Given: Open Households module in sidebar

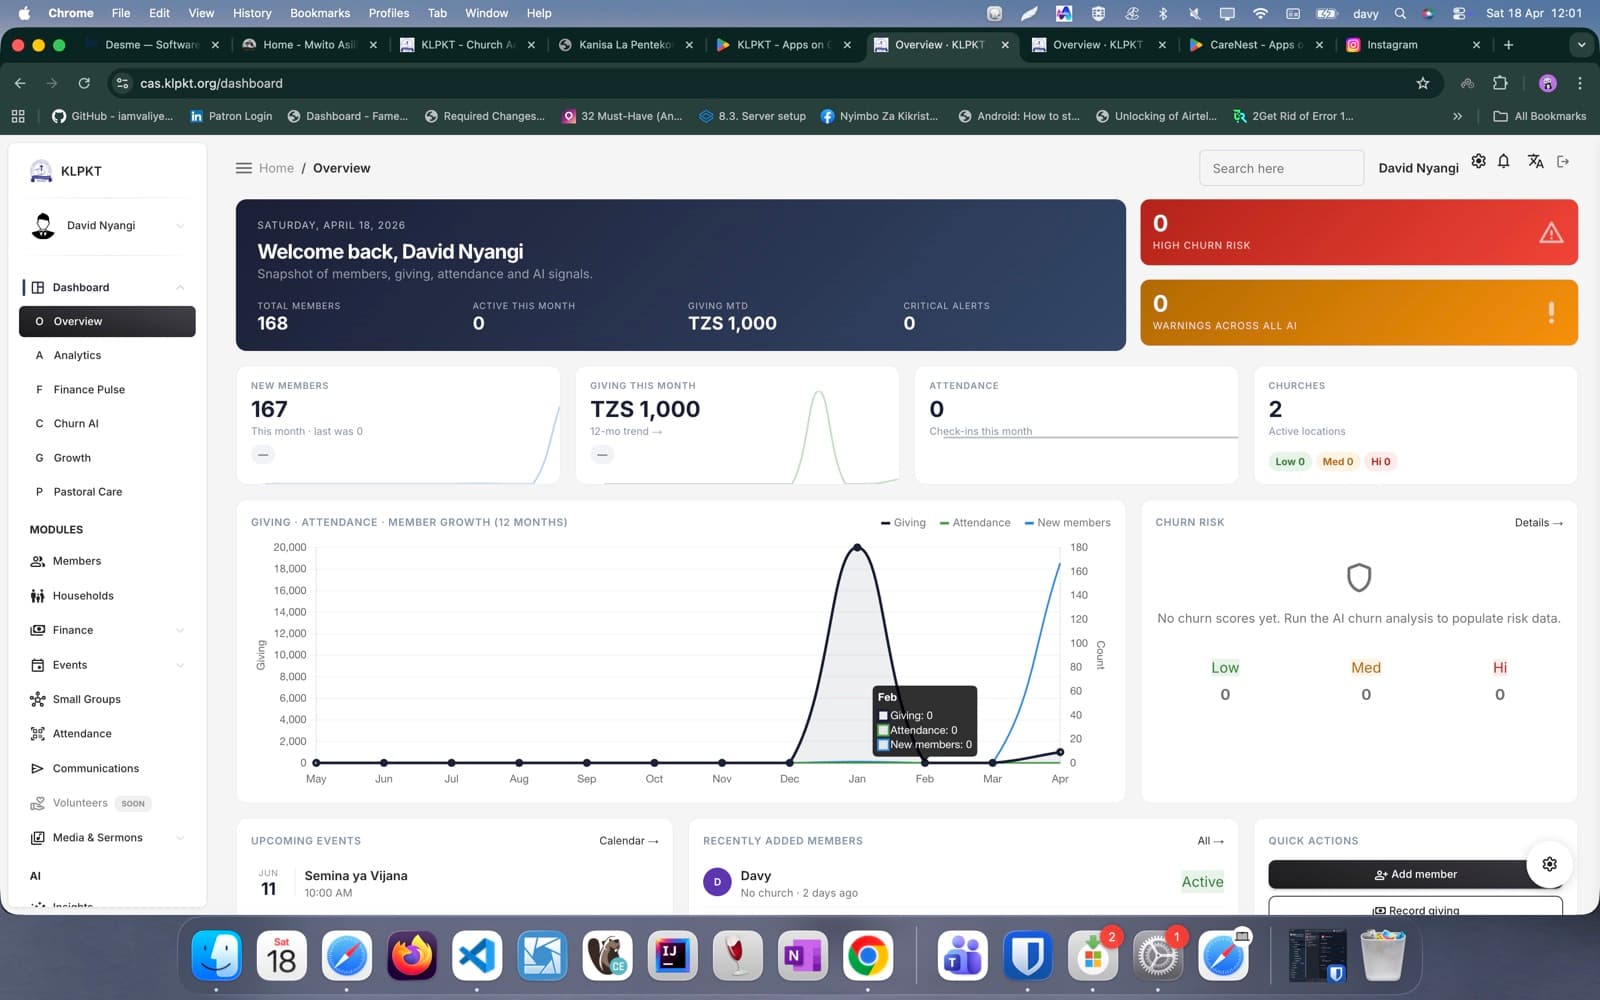Looking at the screenshot, I should [83, 596].
